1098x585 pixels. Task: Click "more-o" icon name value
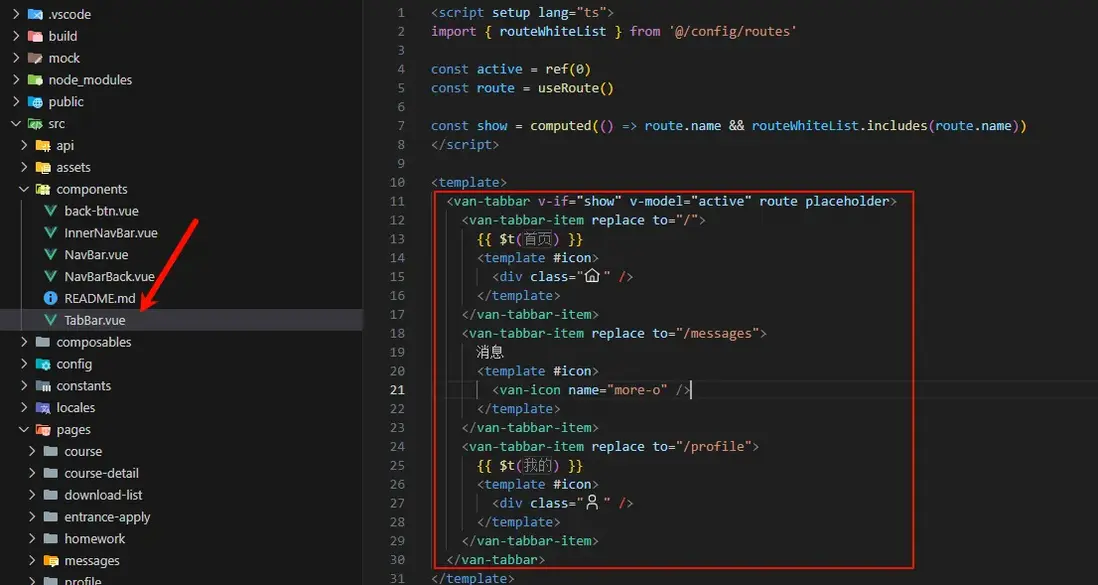(637, 390)
